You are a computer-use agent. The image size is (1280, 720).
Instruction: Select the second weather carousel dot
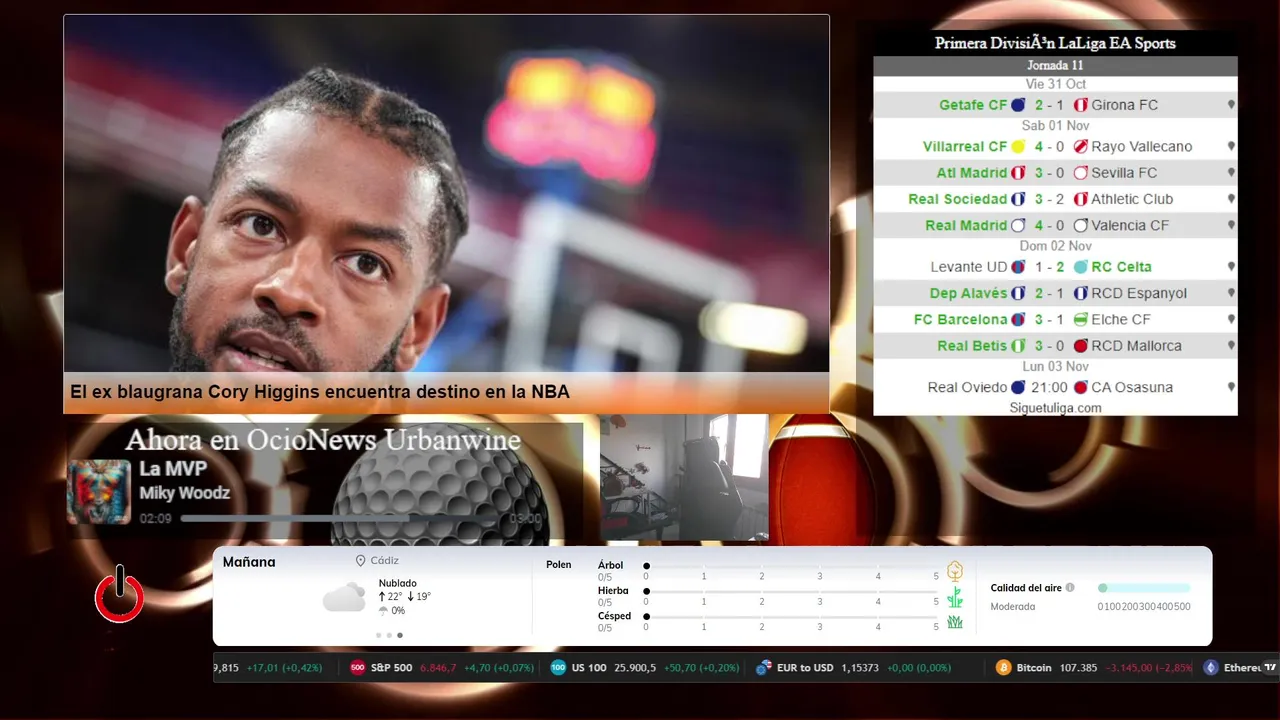389,635
